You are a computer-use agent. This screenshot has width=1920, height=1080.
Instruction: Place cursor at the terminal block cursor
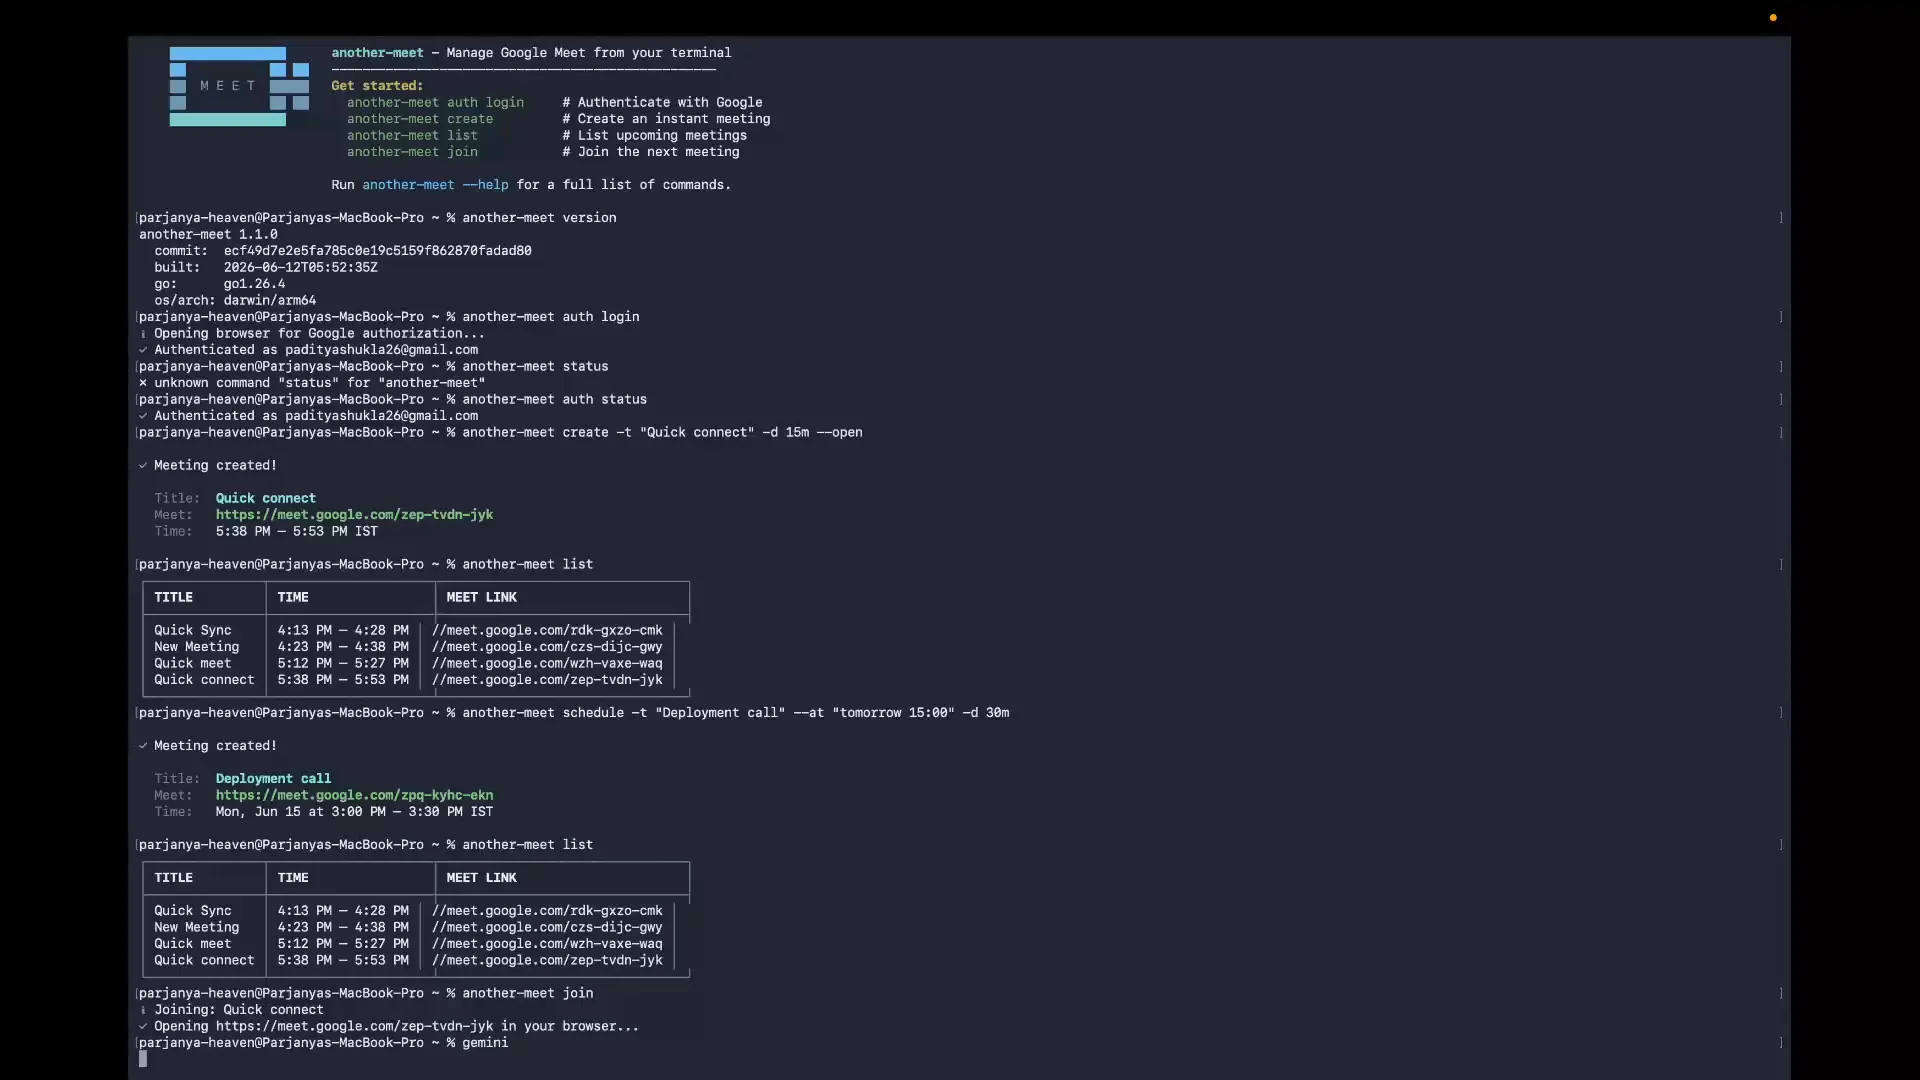click(143, 1059)
